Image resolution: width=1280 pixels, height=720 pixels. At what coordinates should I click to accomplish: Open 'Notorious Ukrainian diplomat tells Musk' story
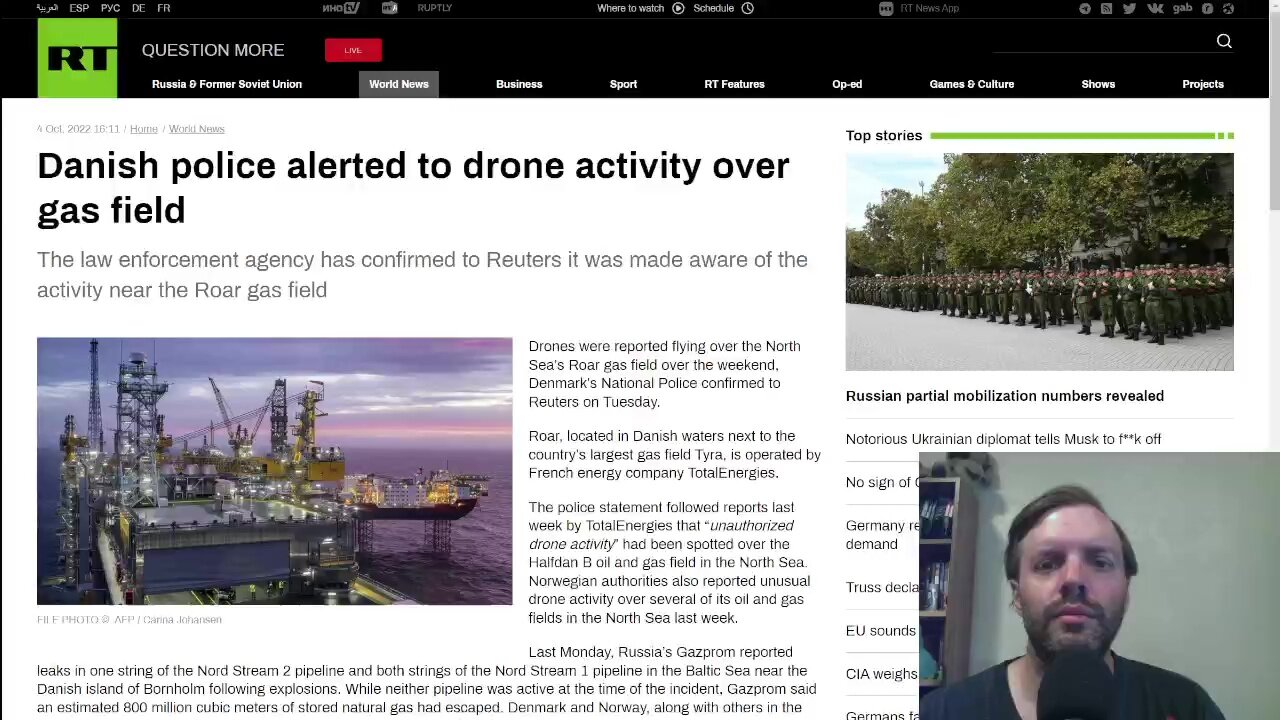pyautogui.click(x=1003, y=439)
